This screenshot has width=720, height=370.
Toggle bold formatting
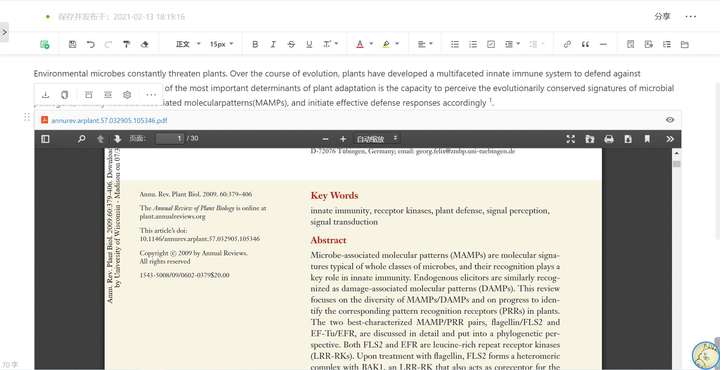click(255, 45)
